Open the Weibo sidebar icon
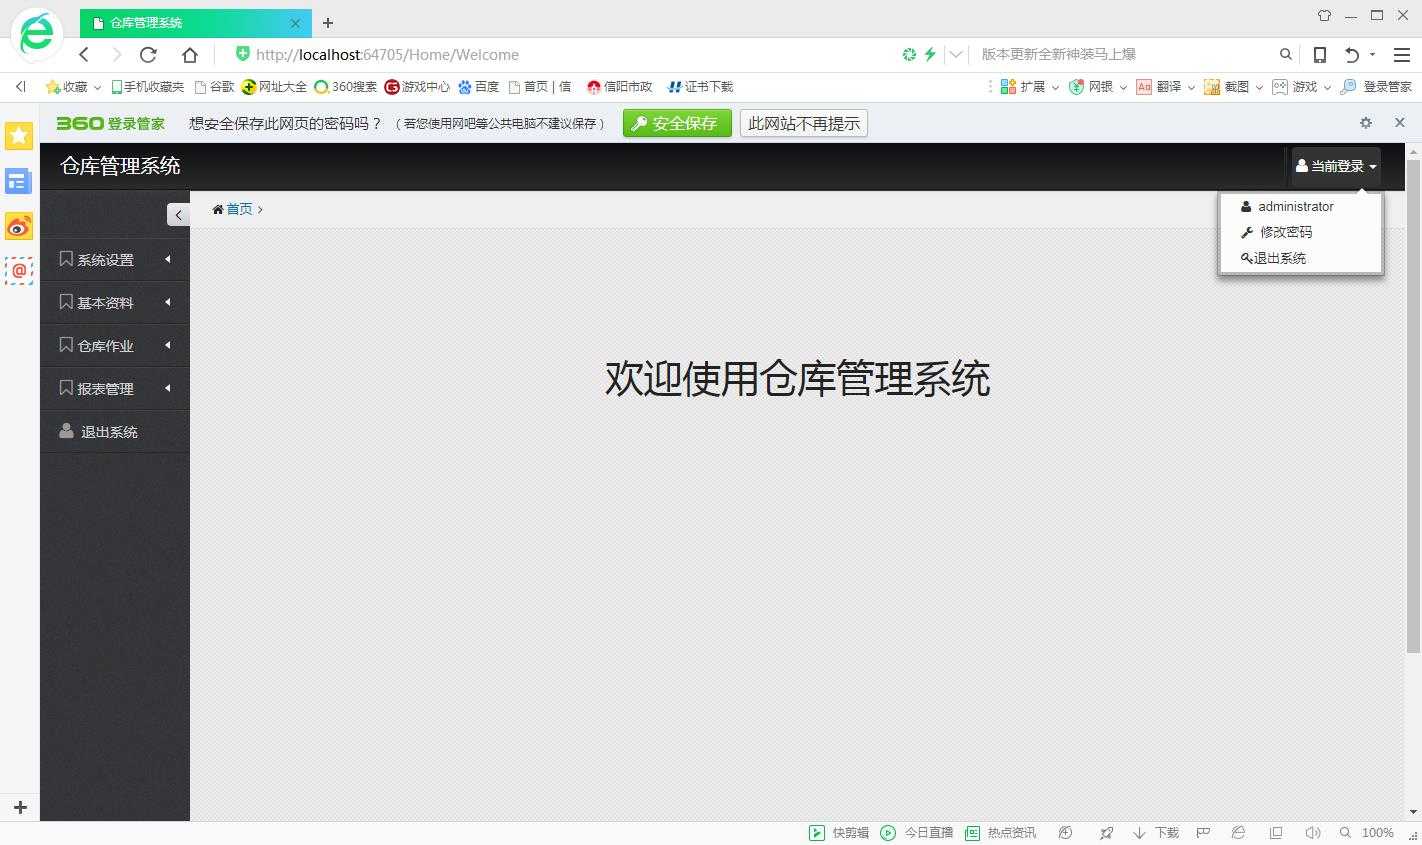This screenshot has width=1422, height=845. [19, 226]
